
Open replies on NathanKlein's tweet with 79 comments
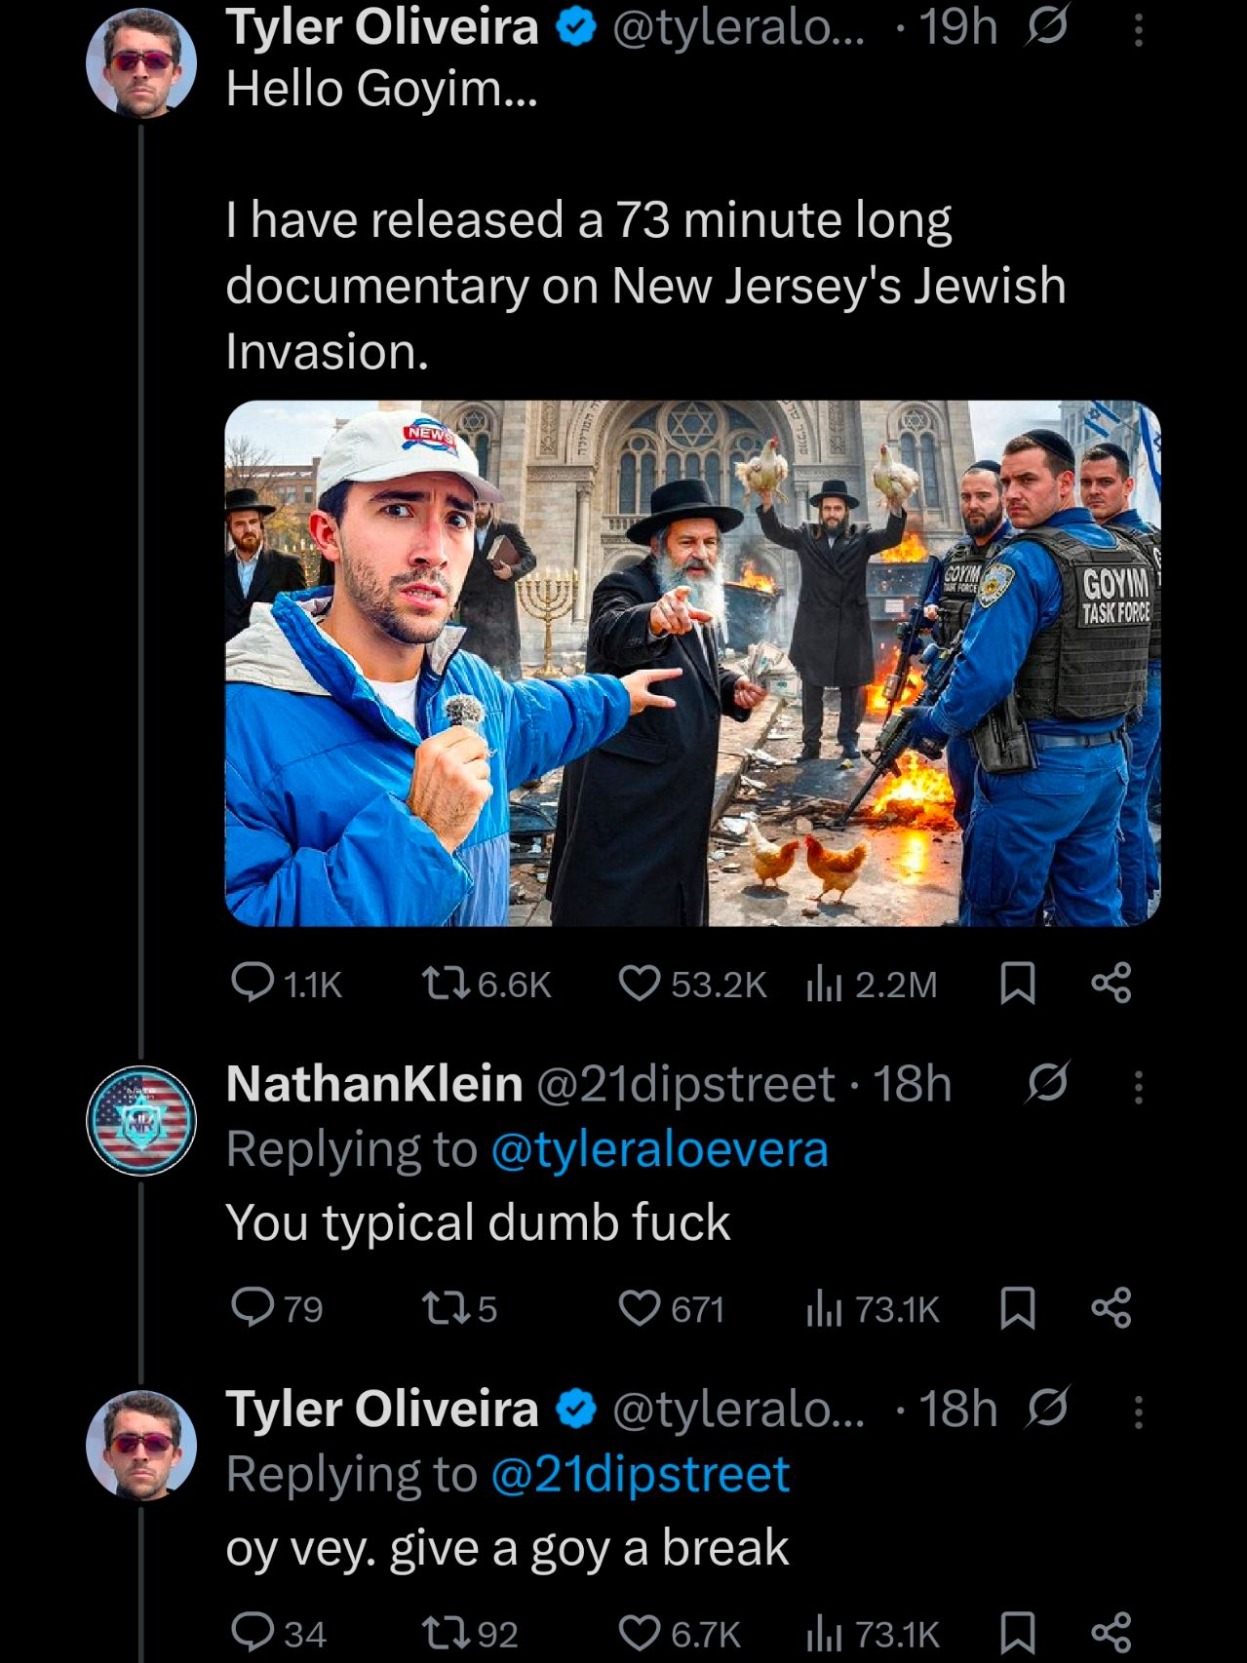click(x=253, y=1307)
